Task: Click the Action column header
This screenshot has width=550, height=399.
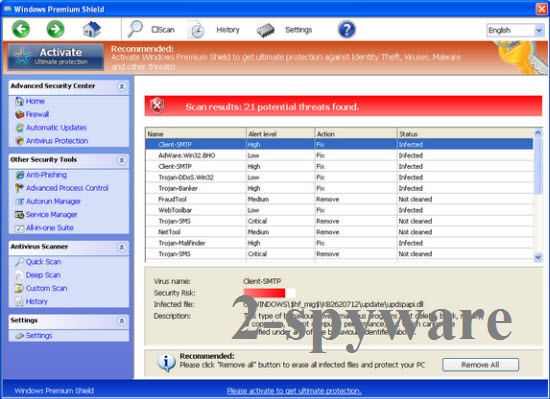Action: [x=356, y=134]
